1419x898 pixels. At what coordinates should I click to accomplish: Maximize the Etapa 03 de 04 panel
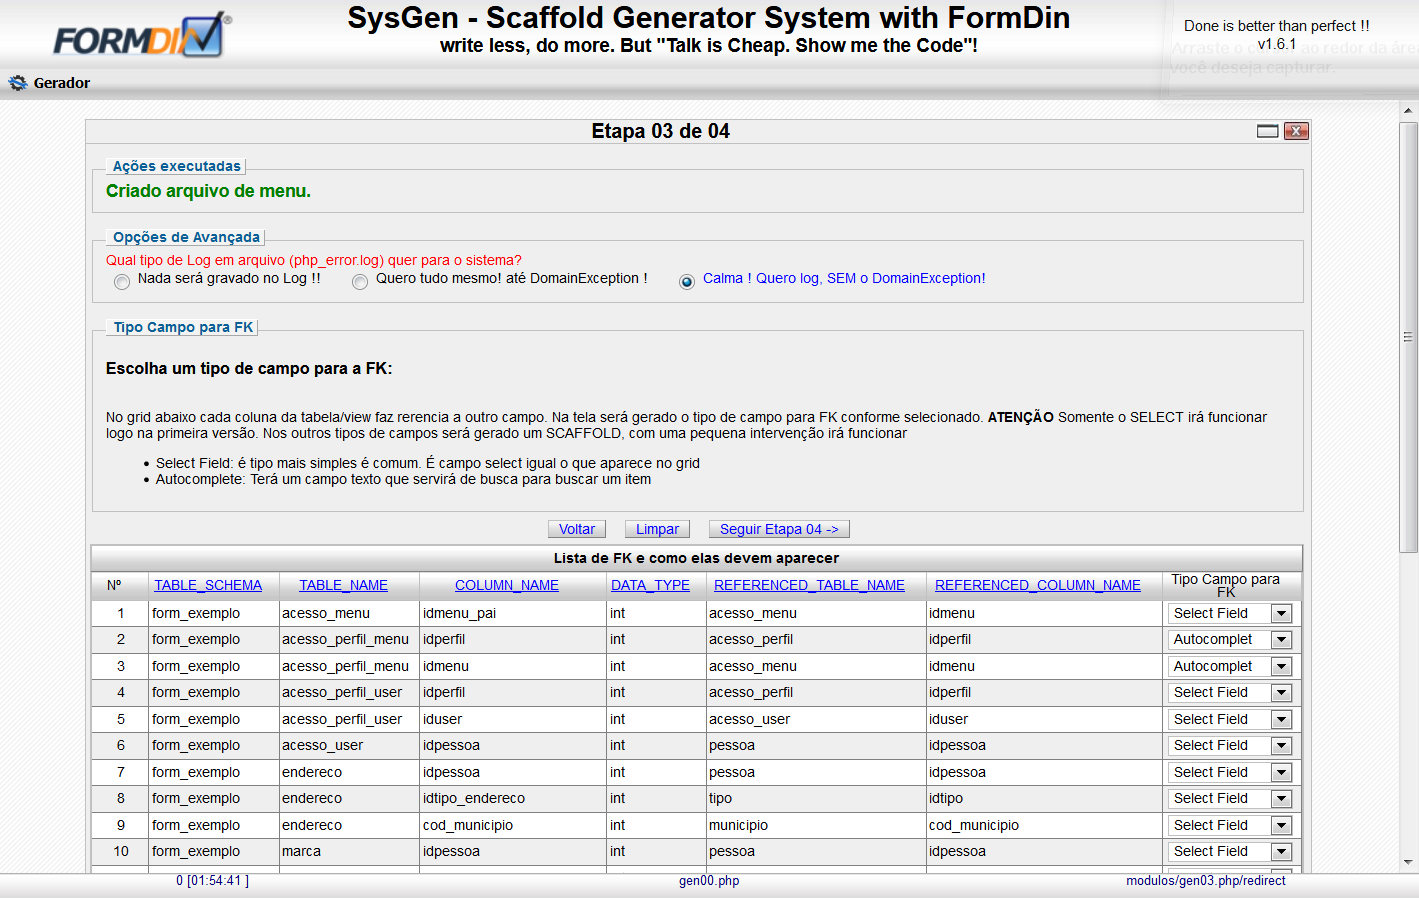tap(1268, 131)
